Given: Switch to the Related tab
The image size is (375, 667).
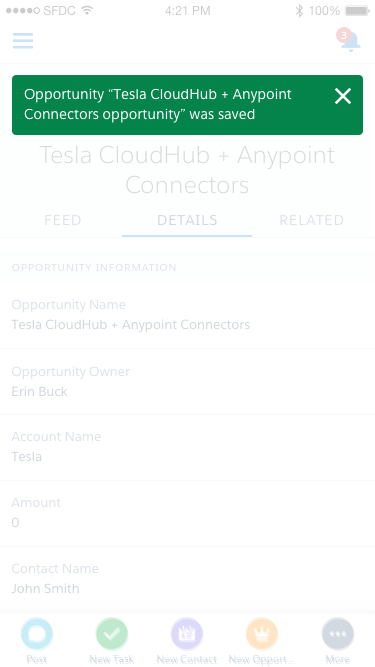Looking at the screenshot, I should (x=312, y=220).
